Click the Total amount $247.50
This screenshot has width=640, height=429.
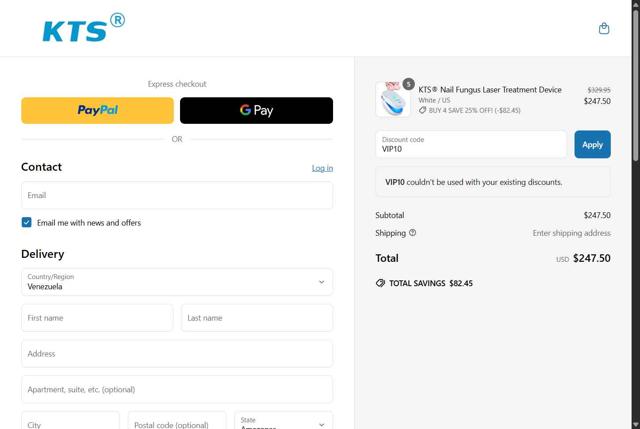(x=591, y=258)
